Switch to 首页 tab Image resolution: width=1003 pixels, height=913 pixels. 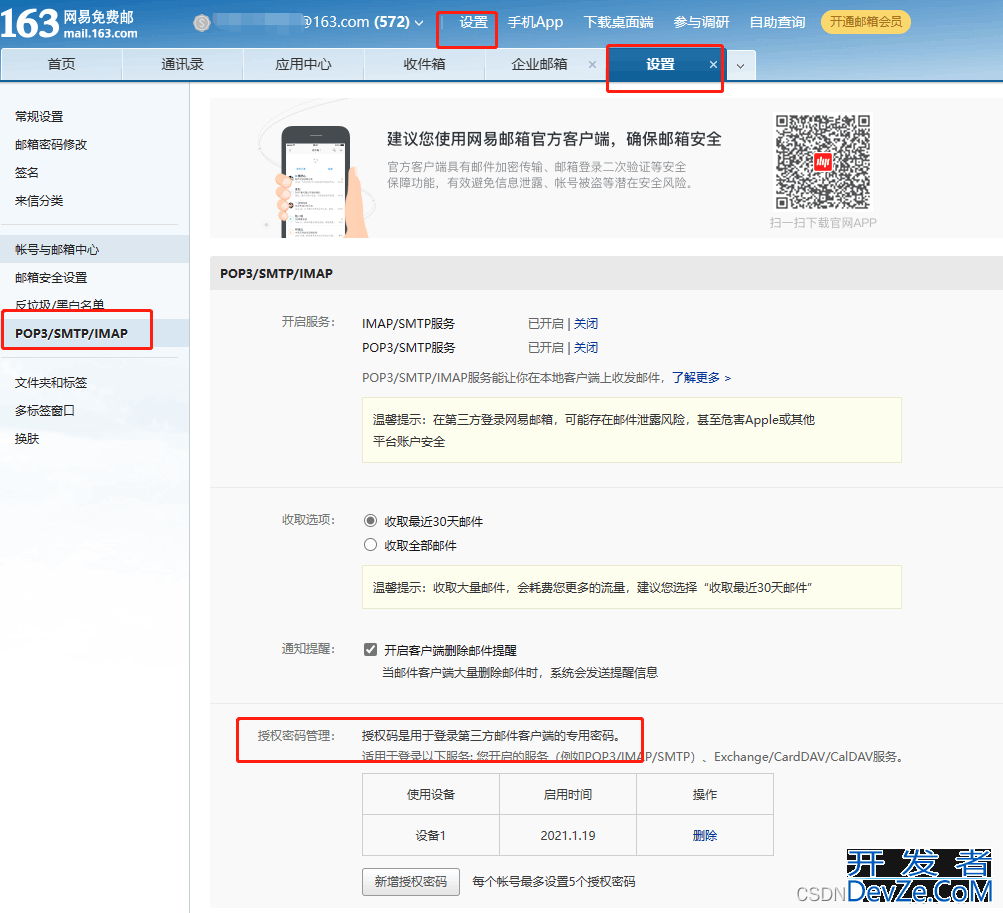pos(61,64)
